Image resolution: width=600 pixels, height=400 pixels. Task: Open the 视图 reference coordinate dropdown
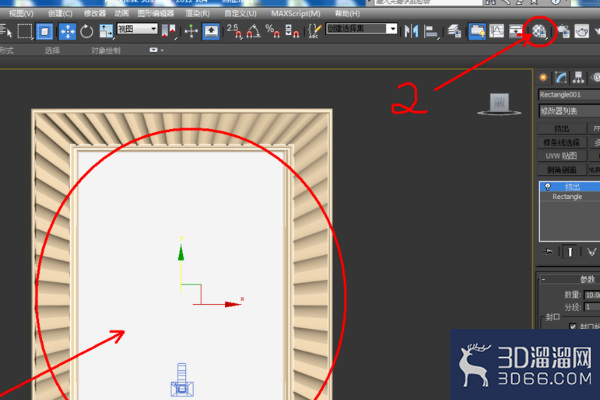coord(137,29)
